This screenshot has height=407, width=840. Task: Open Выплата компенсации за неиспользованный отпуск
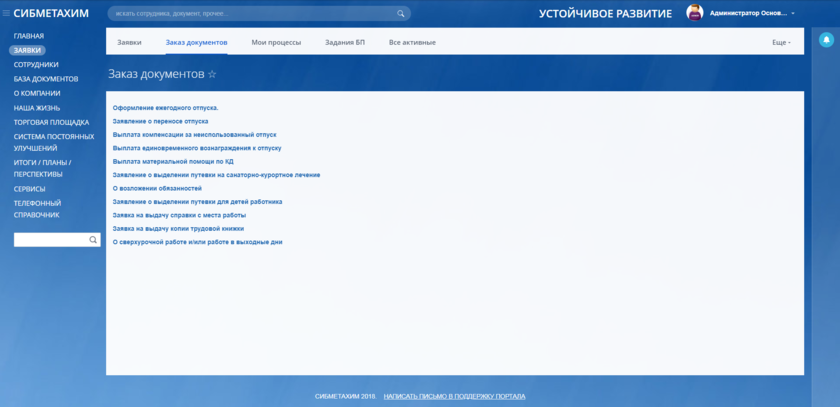tap(194, 135)
